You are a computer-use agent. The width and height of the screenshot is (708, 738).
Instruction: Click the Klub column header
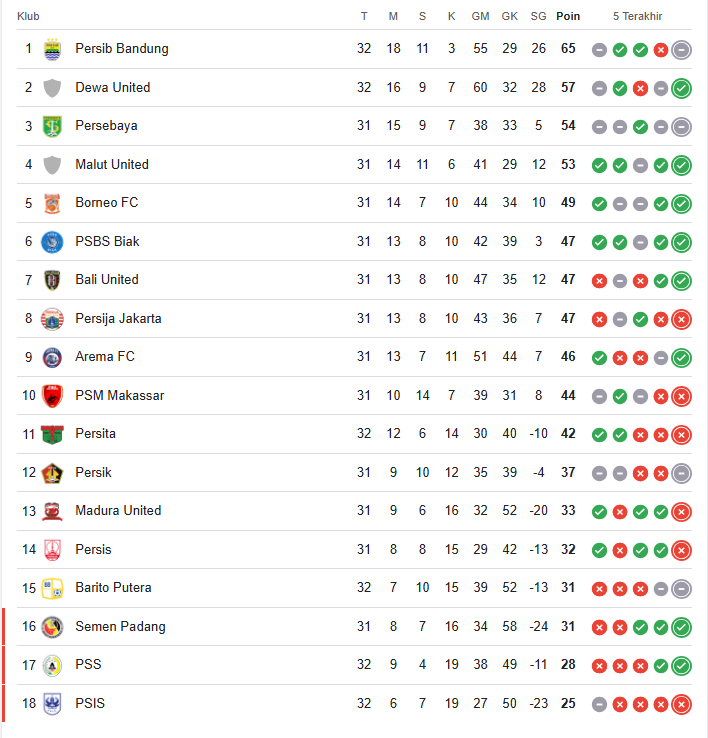28,16
